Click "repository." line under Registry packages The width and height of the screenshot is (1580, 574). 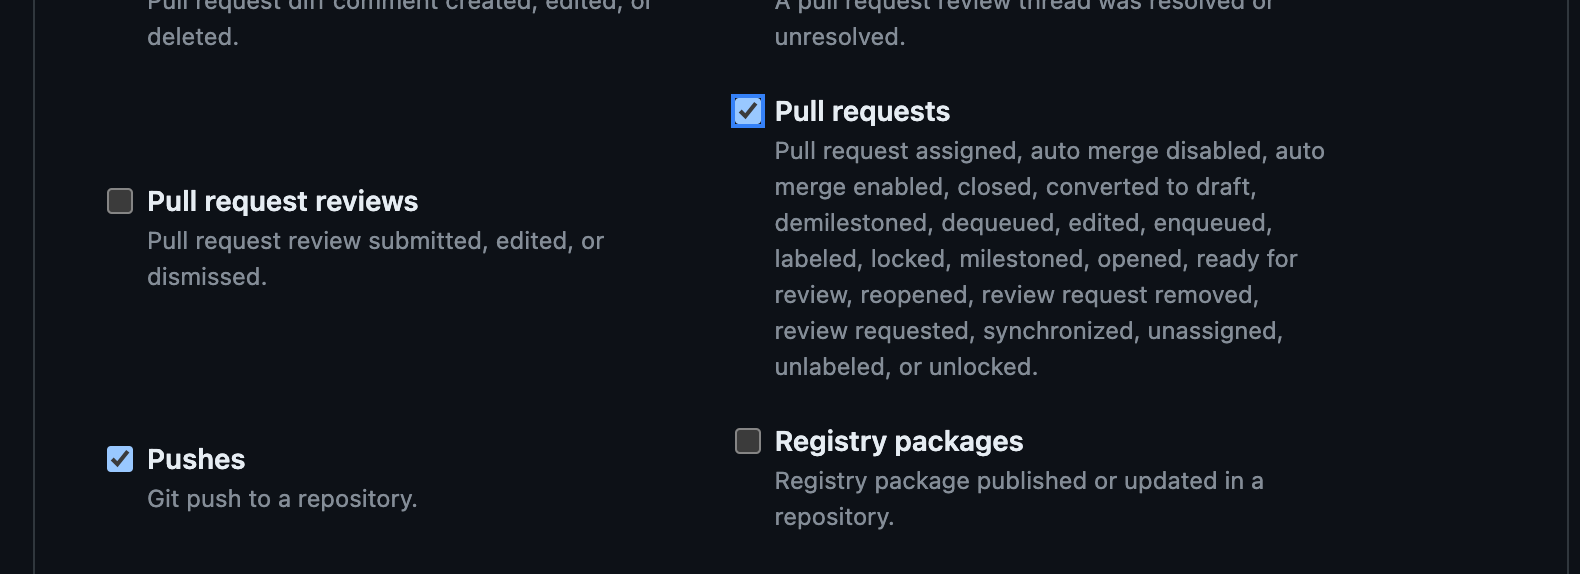[x=834, y=517]
